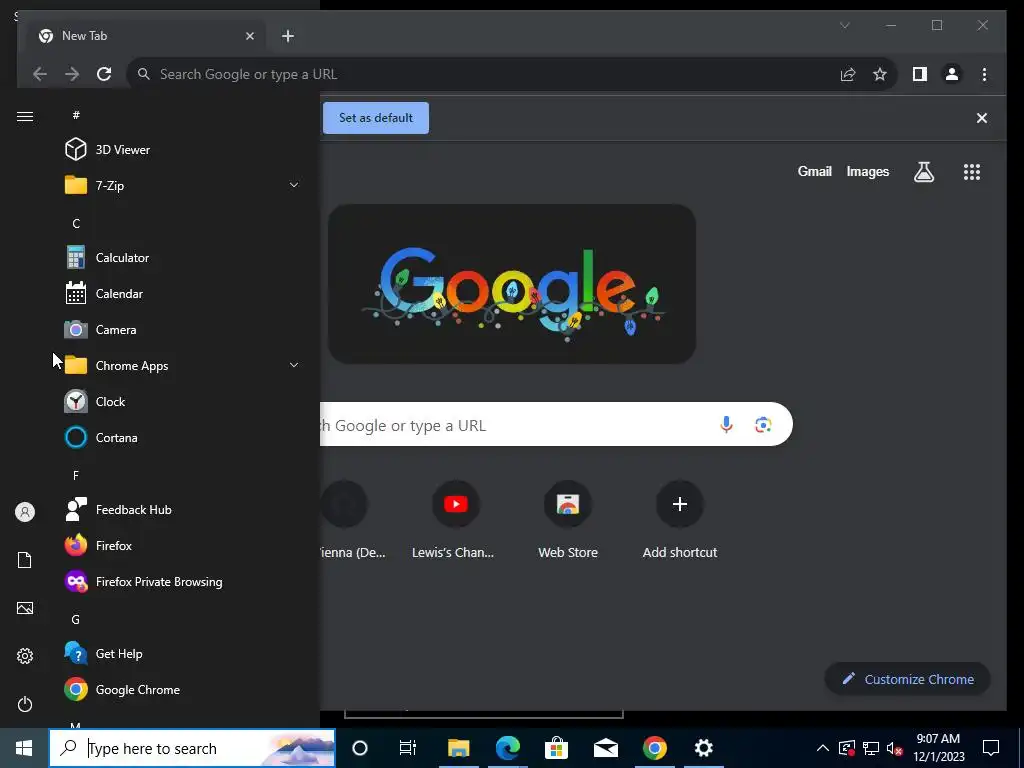Click the Google holiday doodle
The width and height of the screenshot is (1024, 768).
[x=511, y=284]
